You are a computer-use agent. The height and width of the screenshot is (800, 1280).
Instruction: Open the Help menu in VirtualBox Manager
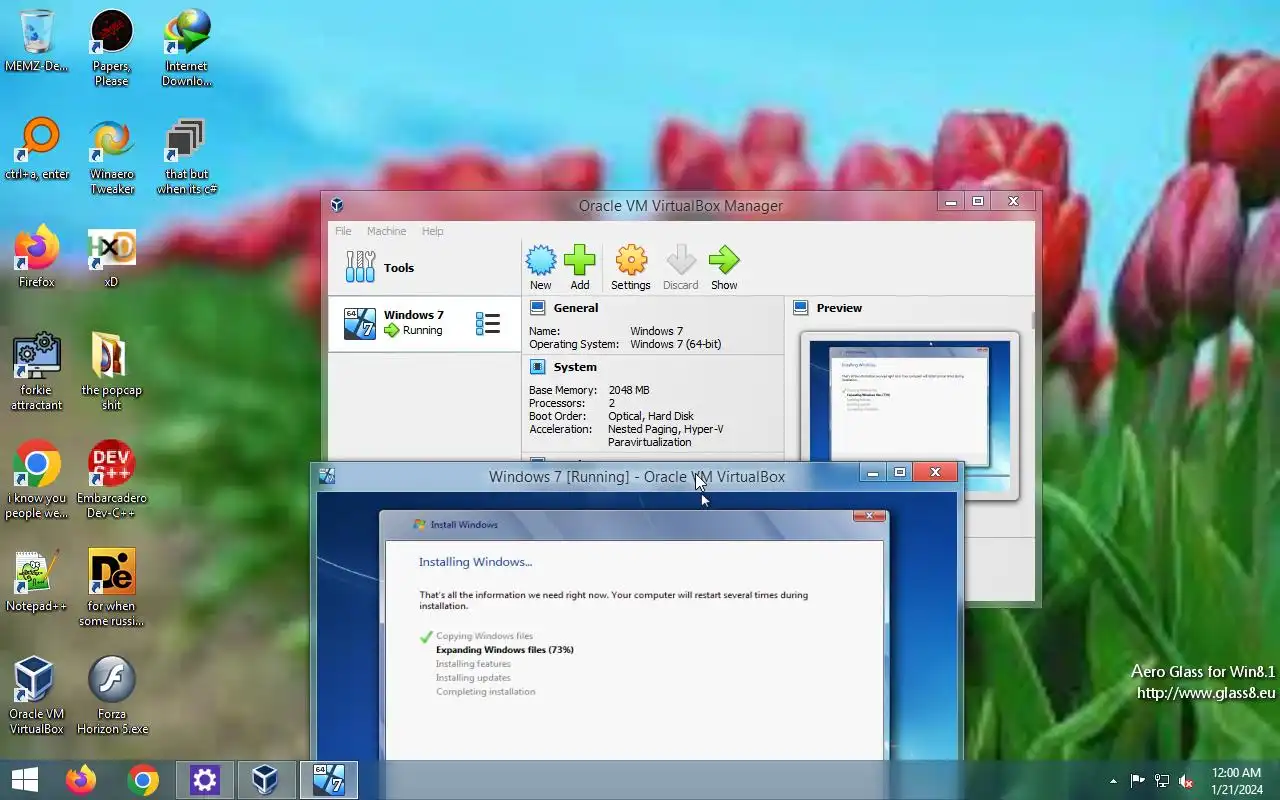click(x=432, y=231)
